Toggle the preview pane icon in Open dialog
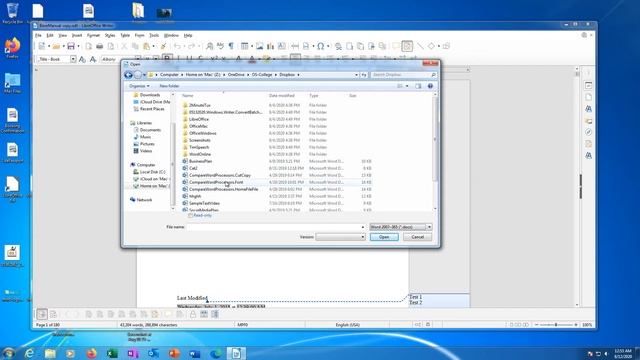 coord(418,86)
